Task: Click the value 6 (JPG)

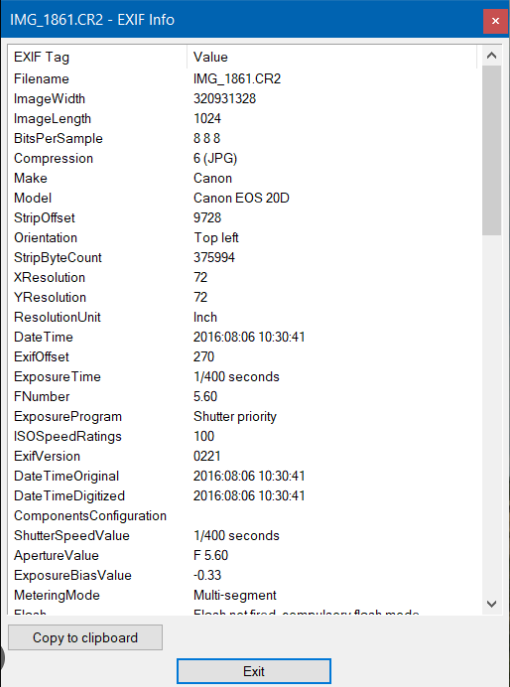Action: coord(215,158)
